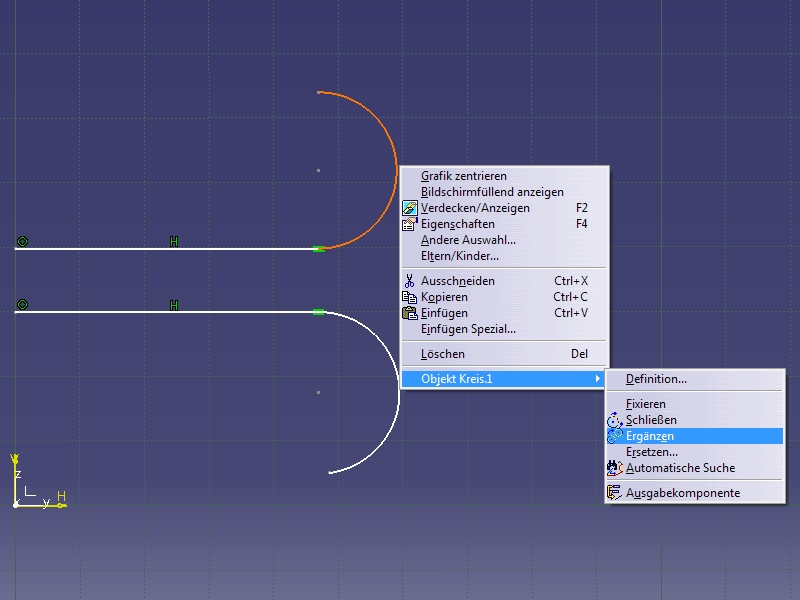The width and height of the screenshot is (800, 600).
Task: Click coincidence constraint symbol at lower line start
Action: click(22, 305)
